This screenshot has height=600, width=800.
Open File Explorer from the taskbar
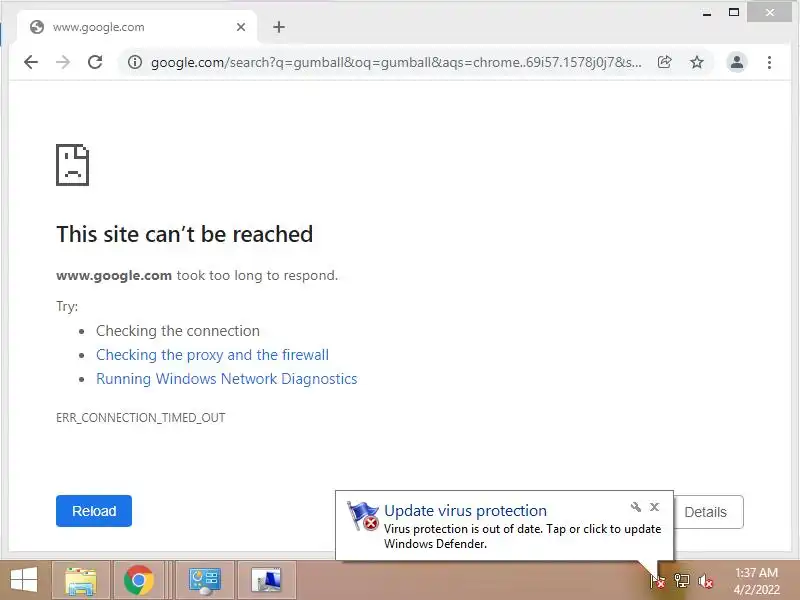(81, 580)
